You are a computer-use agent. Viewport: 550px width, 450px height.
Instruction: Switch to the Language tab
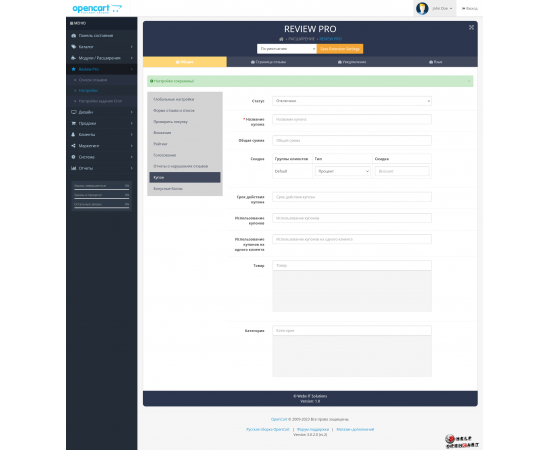click(436, 62)
